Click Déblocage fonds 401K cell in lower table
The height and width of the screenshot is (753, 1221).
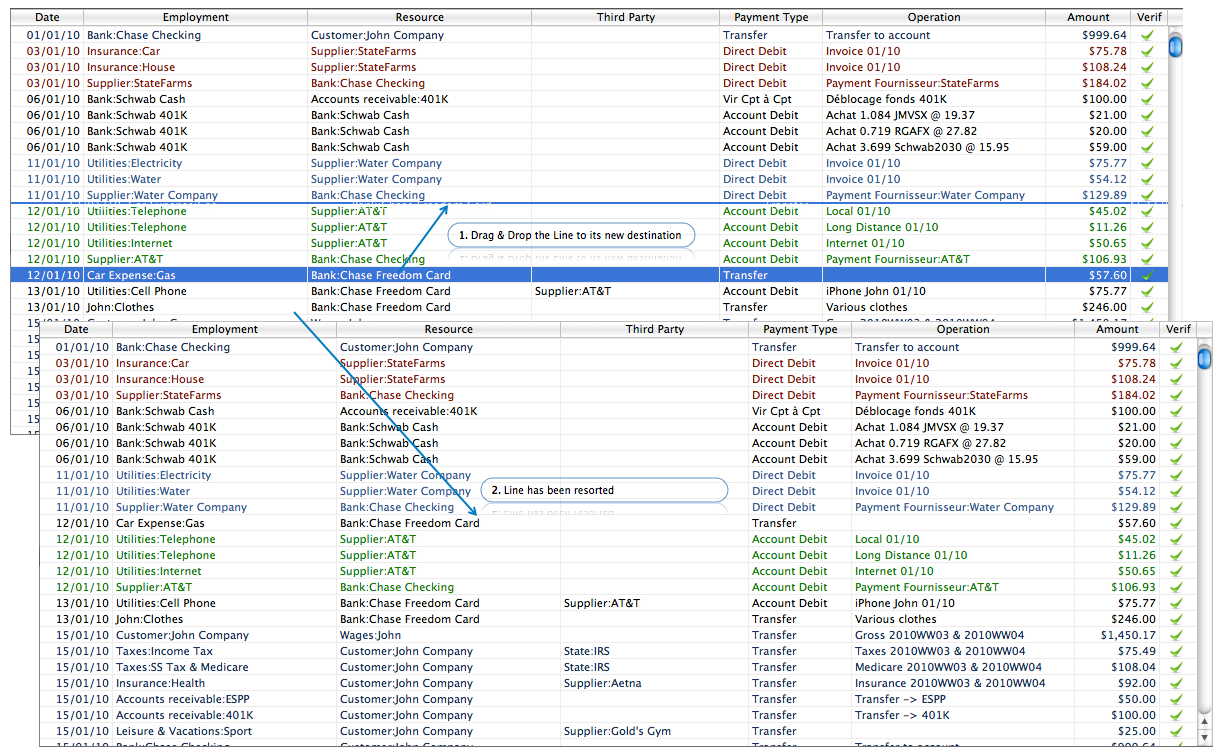pyautogui.click(x=915, y=411)
